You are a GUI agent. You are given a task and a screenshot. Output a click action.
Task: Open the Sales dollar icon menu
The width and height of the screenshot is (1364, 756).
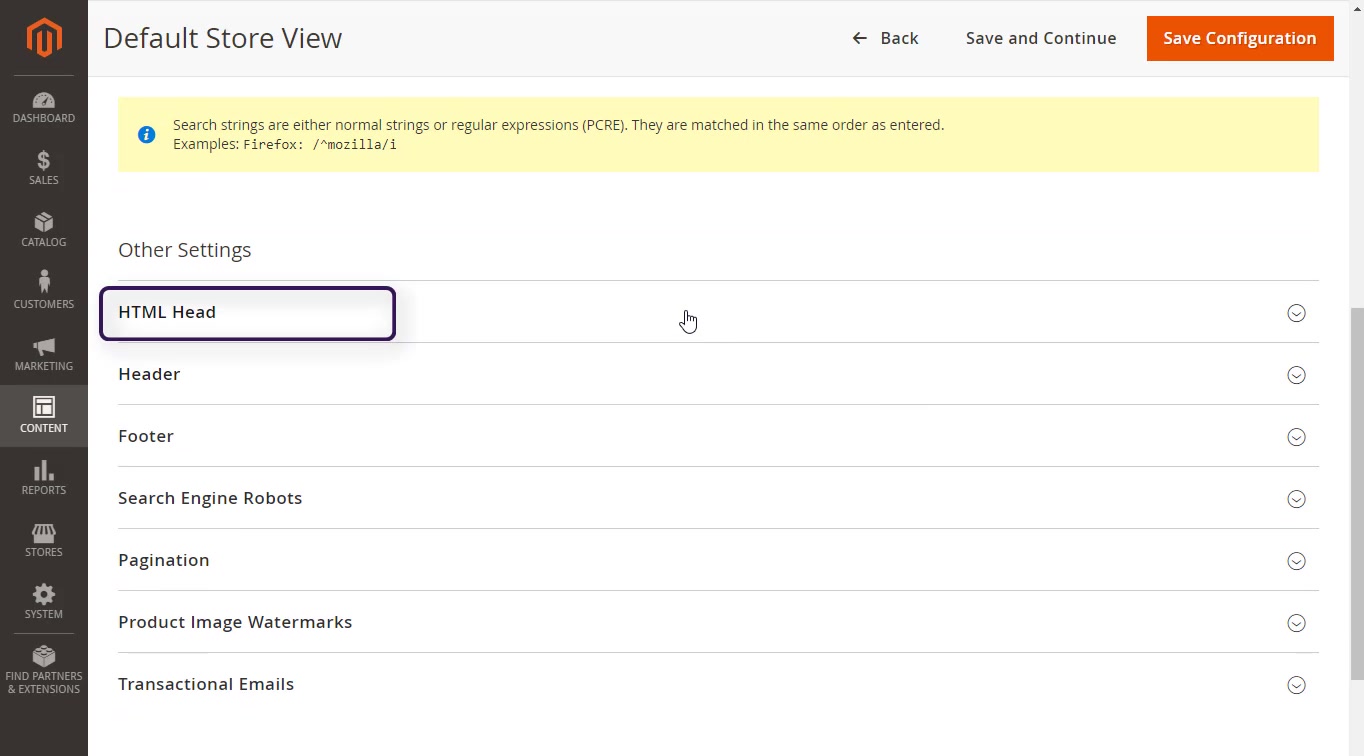tap(44, 168)
